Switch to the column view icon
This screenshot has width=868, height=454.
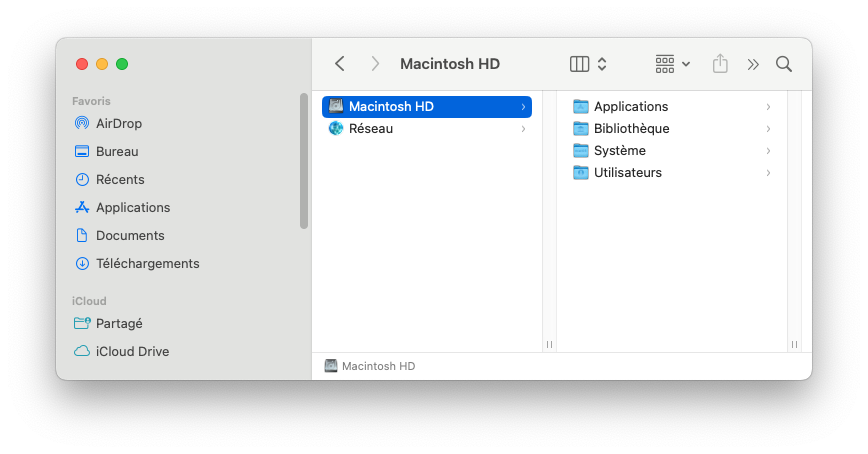point(579,64)
